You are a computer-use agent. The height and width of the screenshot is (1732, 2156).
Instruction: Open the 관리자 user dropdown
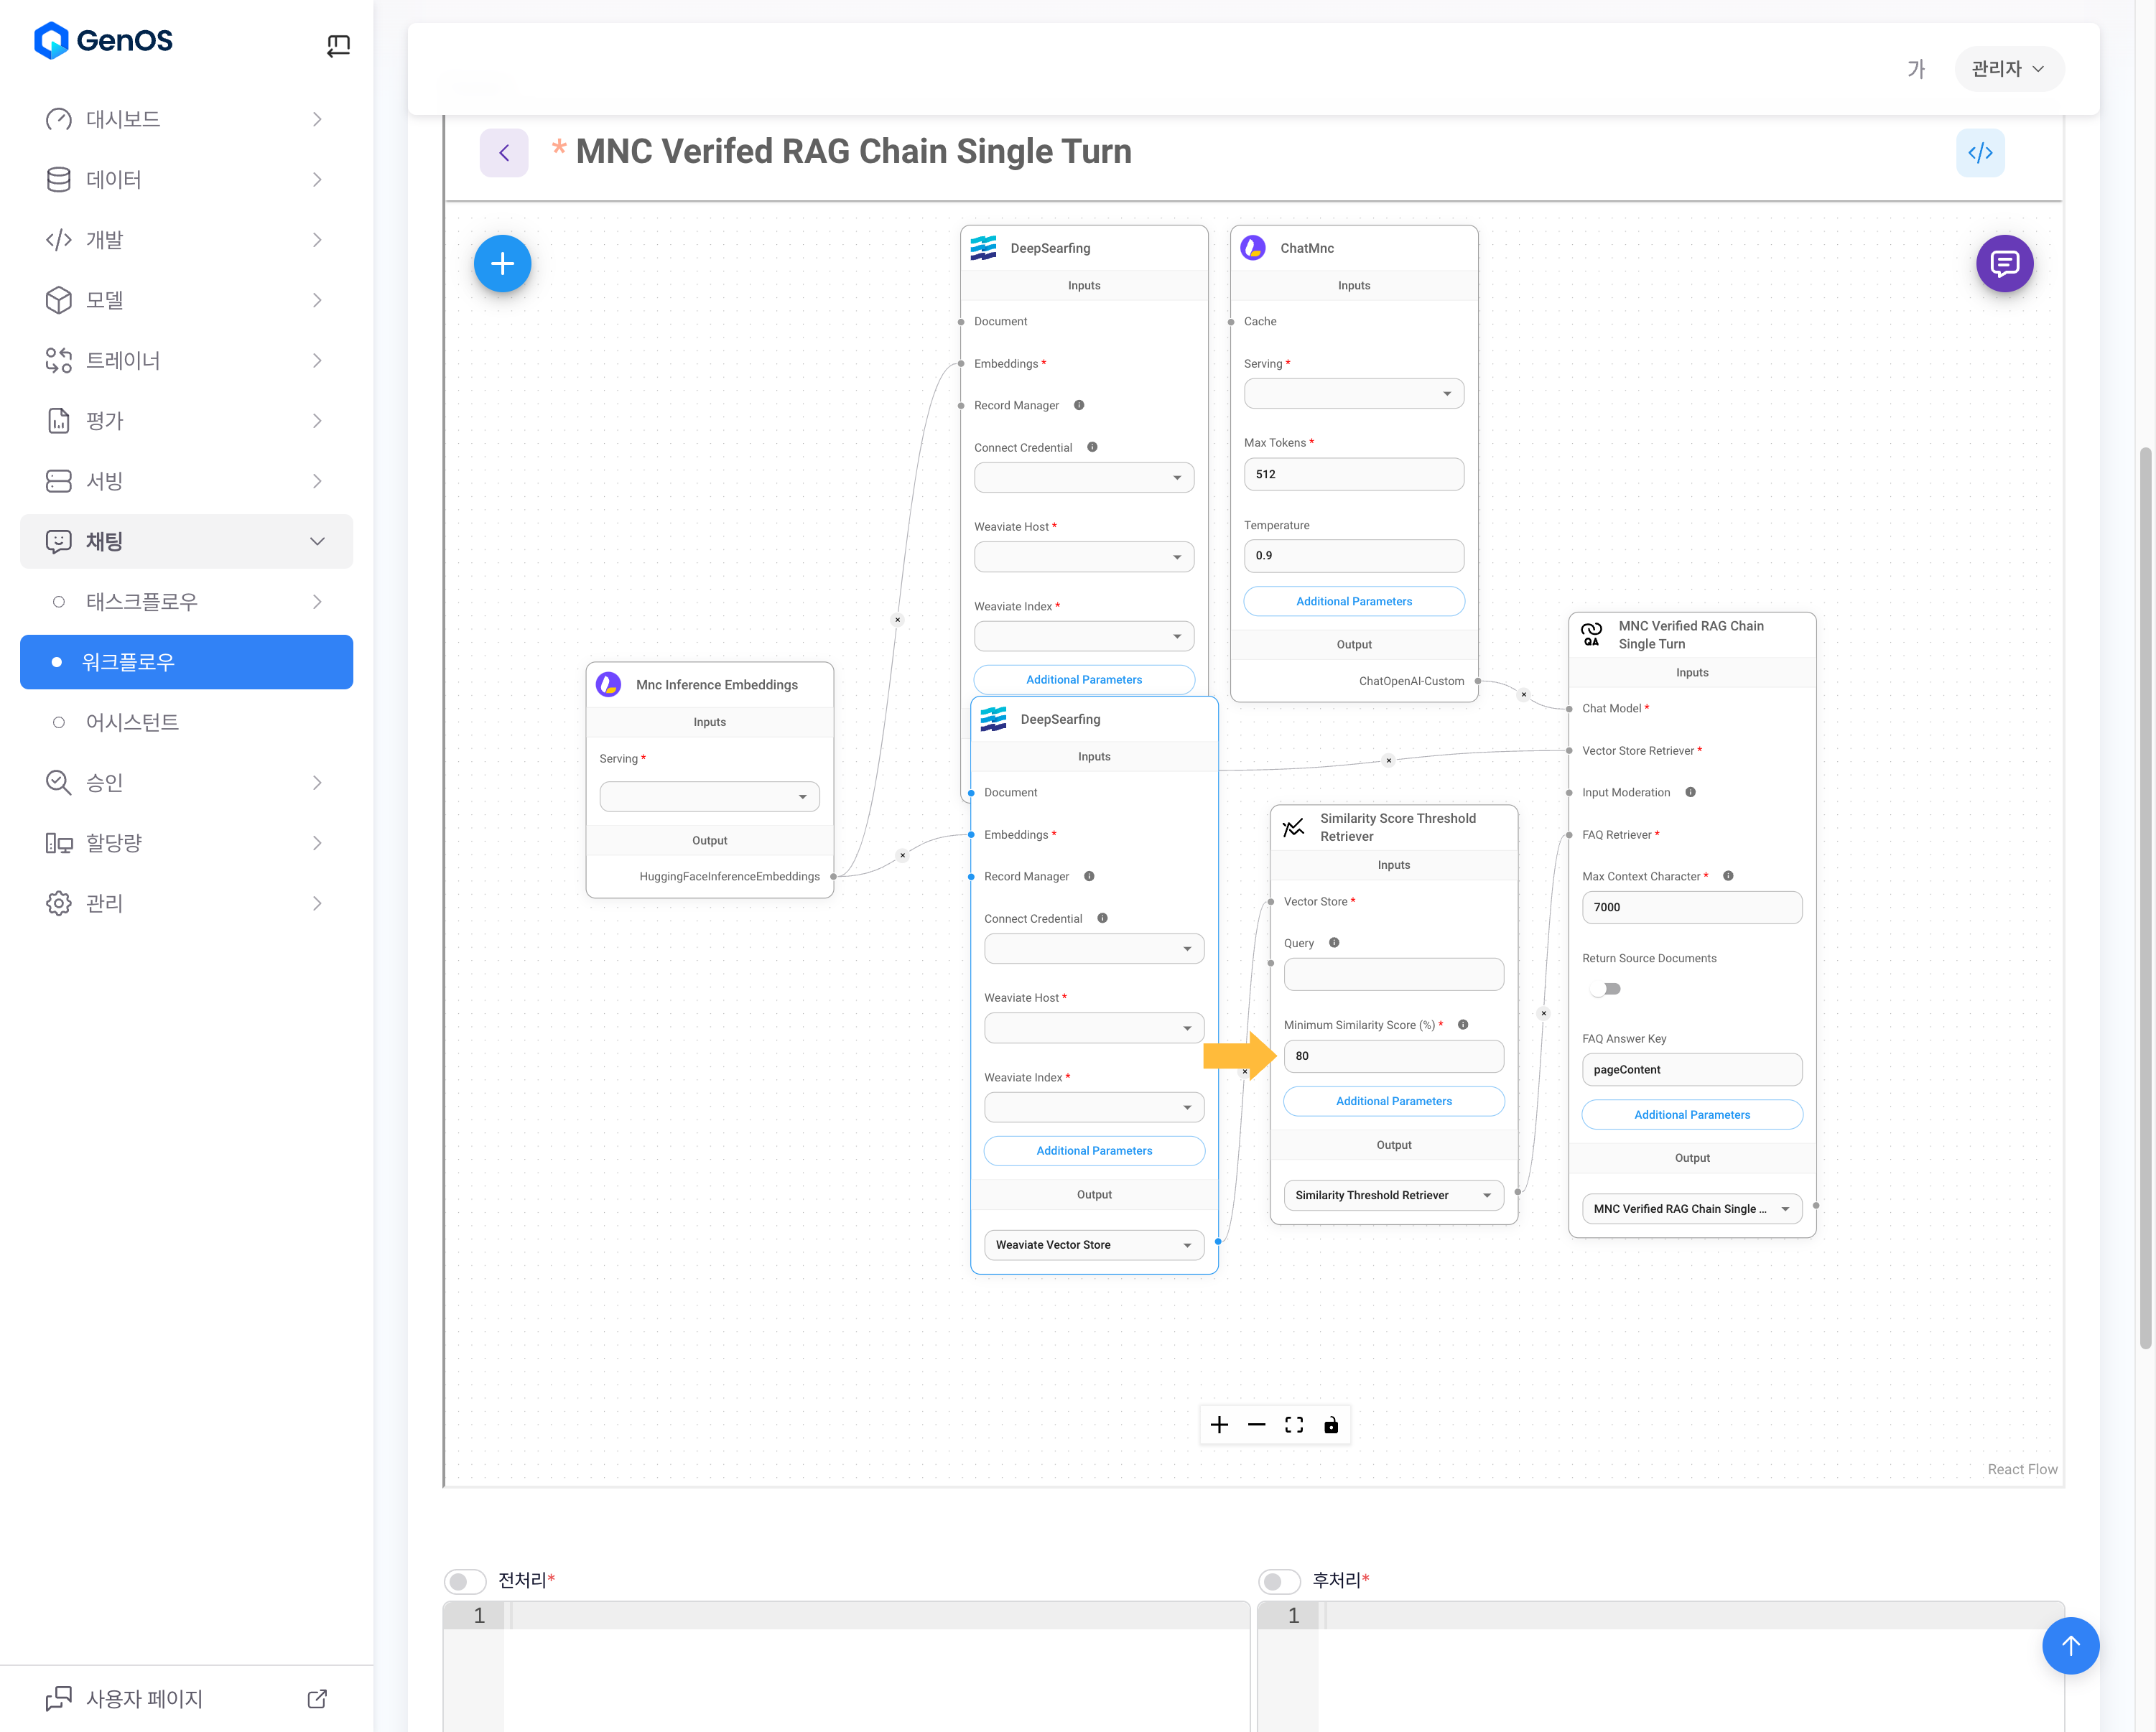2008,69
